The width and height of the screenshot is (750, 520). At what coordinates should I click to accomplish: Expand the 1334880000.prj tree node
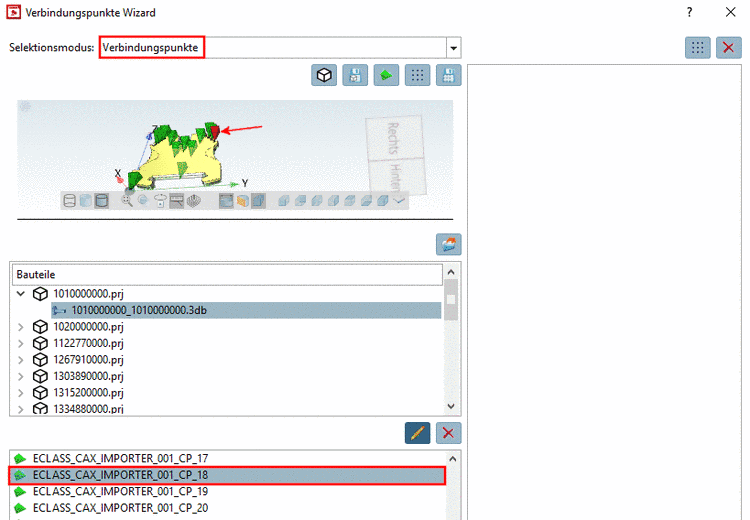click(21, 409)
